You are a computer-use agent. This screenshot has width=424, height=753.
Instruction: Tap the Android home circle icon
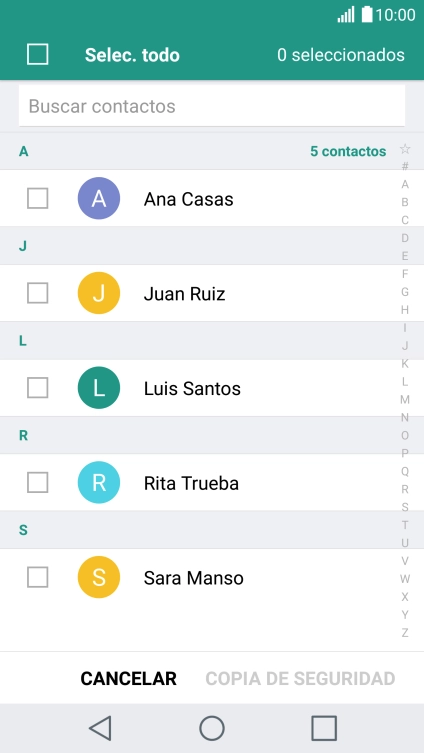click(x=212, y=728)
